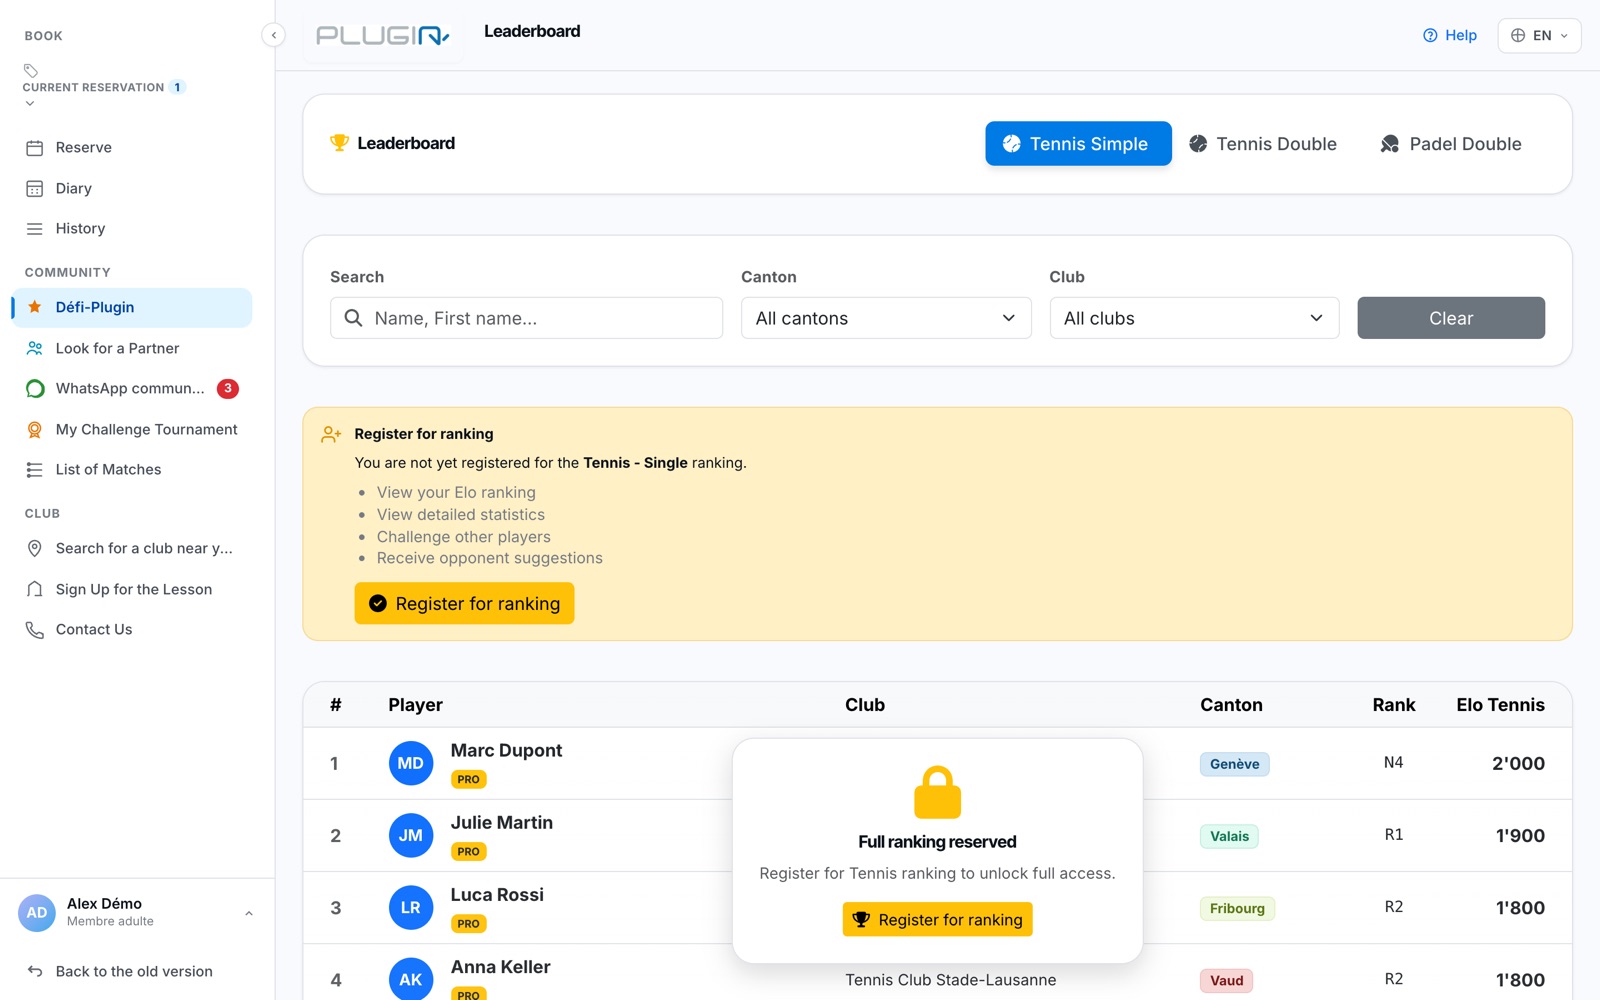Open List of Matches page

point(132,470)
